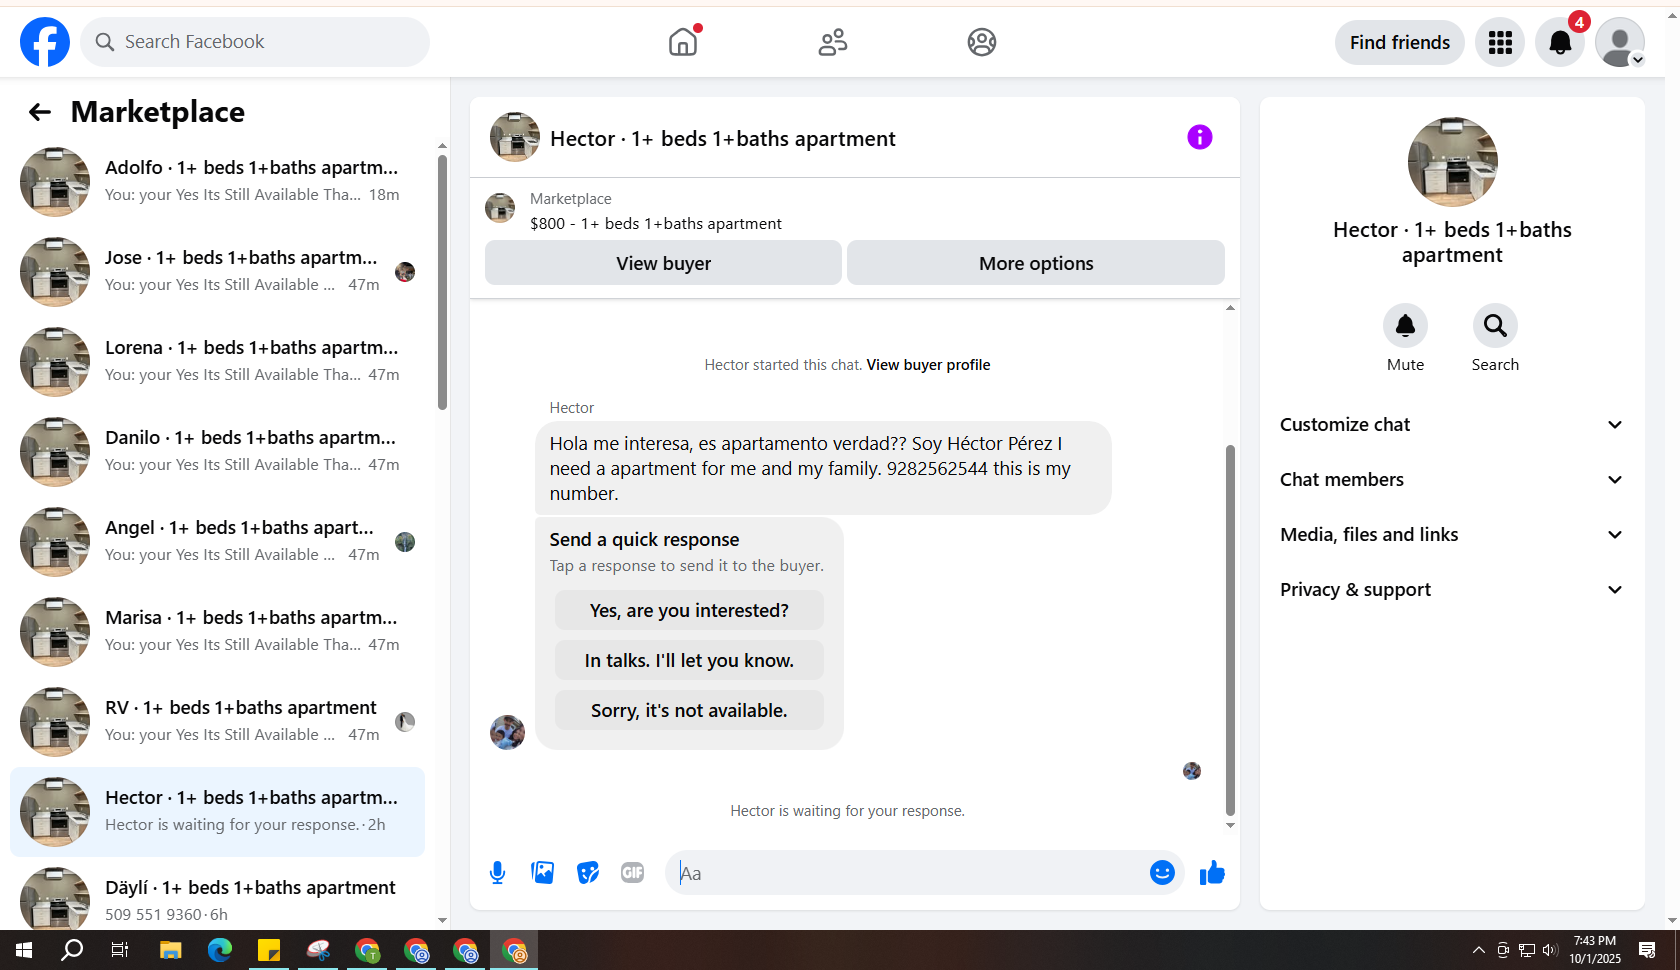Send a thumbs-up like

click(1212, 873)
